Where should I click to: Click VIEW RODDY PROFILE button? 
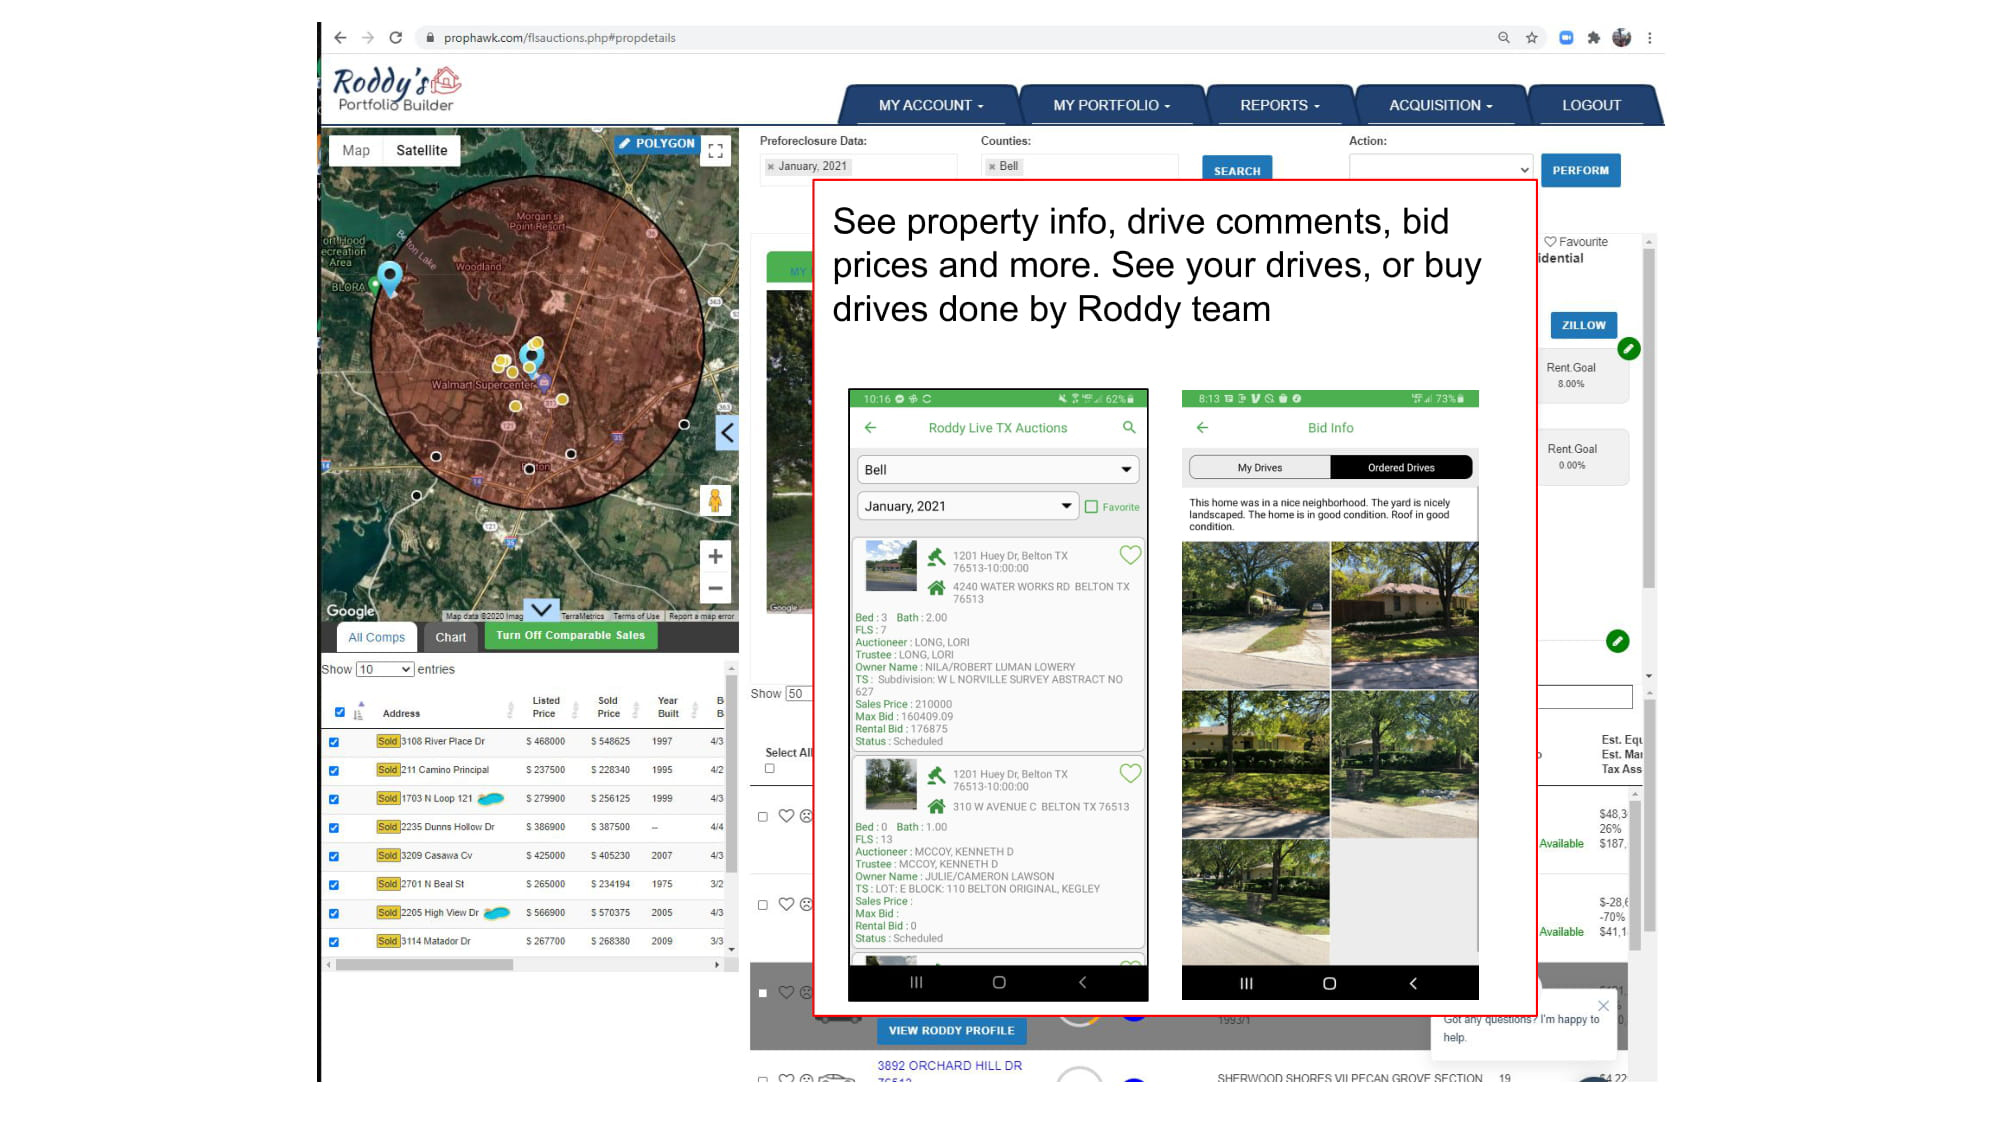951,1030
